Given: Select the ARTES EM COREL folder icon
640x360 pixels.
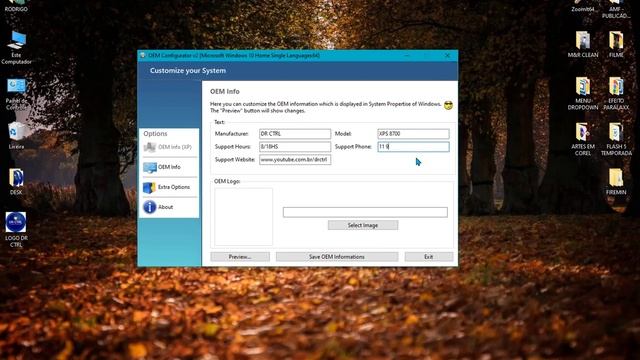Looking at the screenshot, I should (583, 139).
